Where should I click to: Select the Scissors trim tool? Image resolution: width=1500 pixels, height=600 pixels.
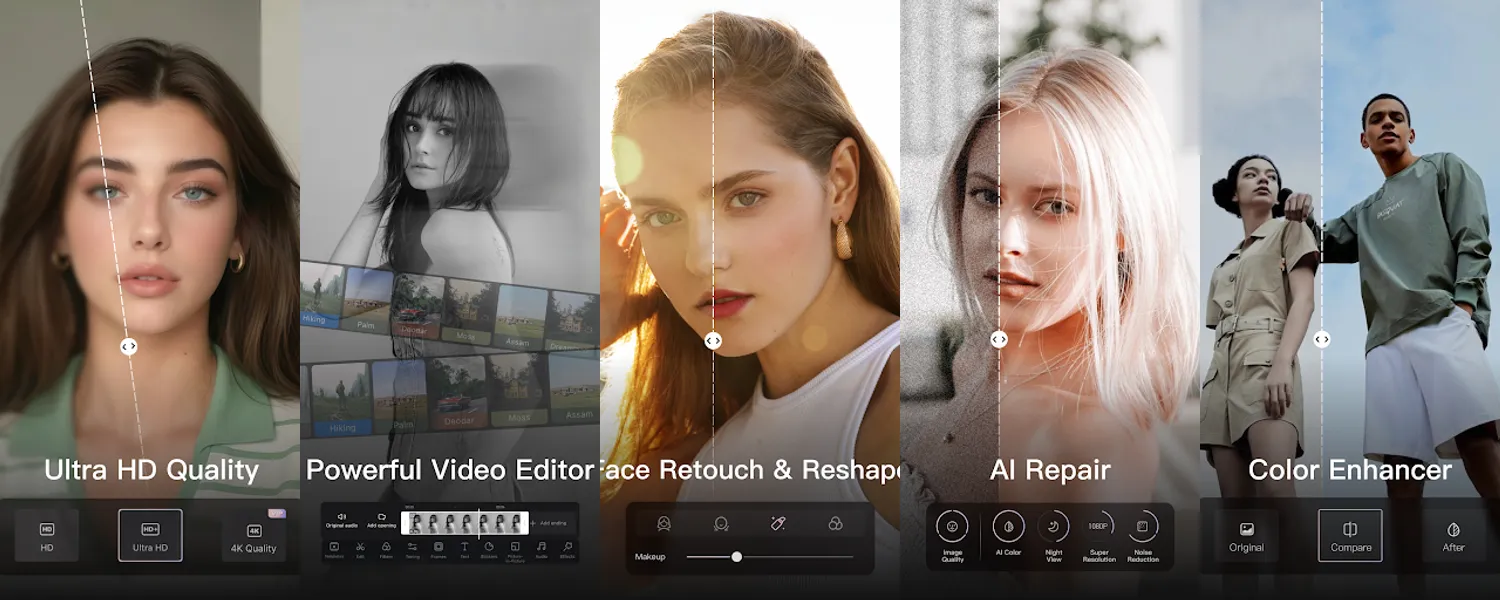coord(361,546)
